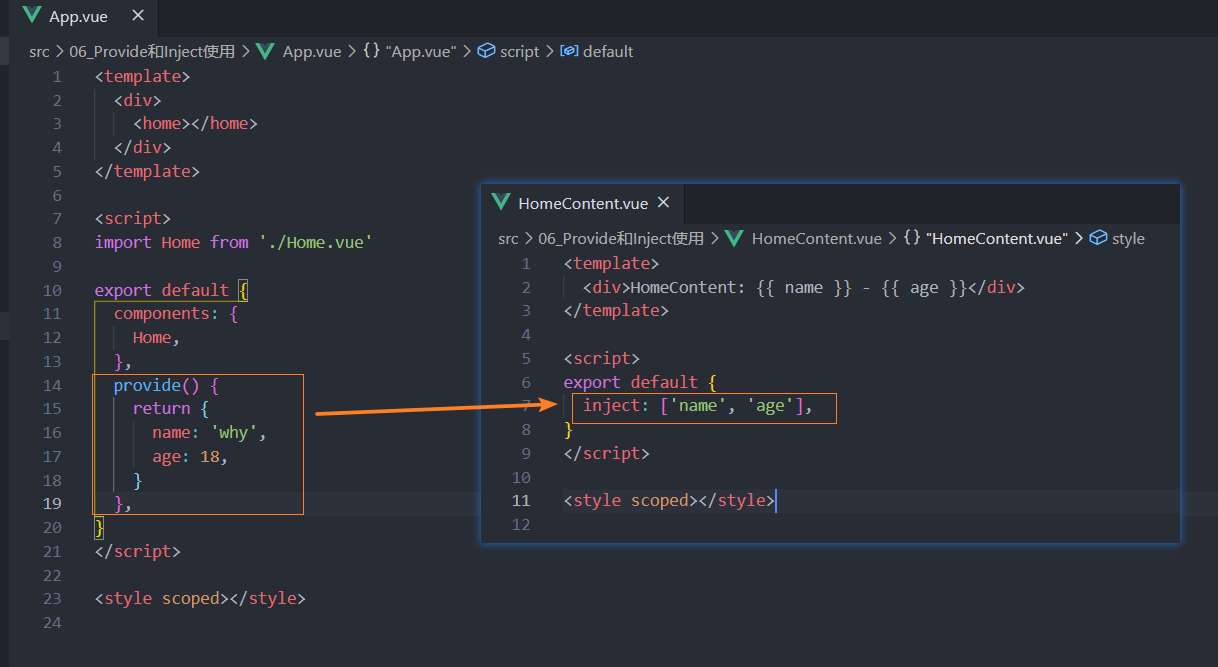The width and height of the screenshot is (1218, 667).
Task: Click the style breadcrumb in HomeContent.vue
Action: pyautogui.click(x=1128, y=238)
